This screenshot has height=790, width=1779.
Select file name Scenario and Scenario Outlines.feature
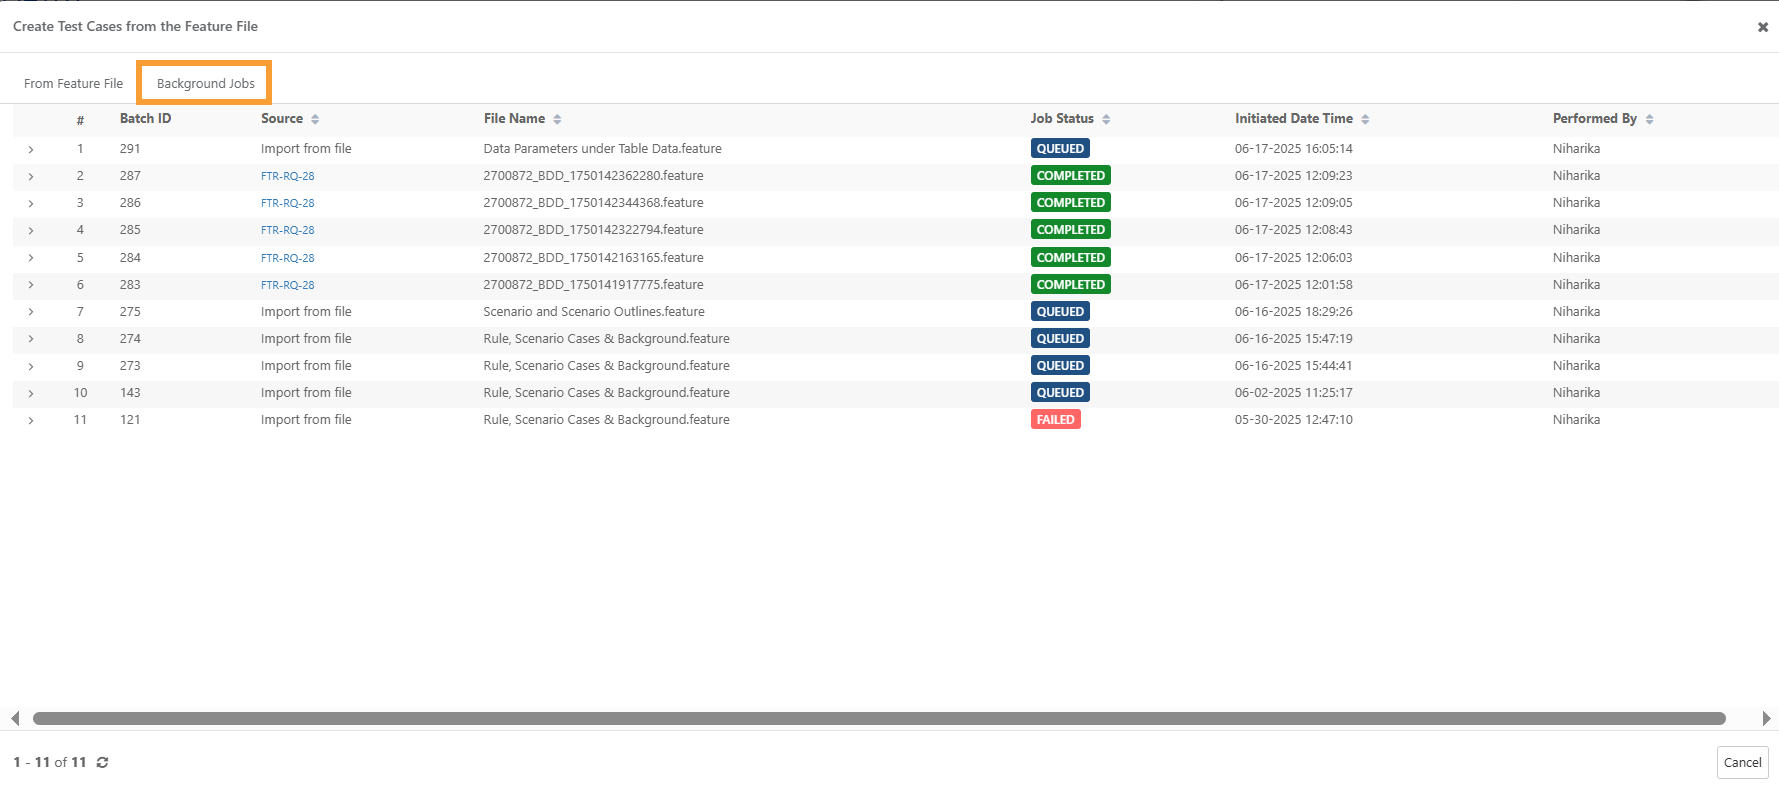point(594,312)
